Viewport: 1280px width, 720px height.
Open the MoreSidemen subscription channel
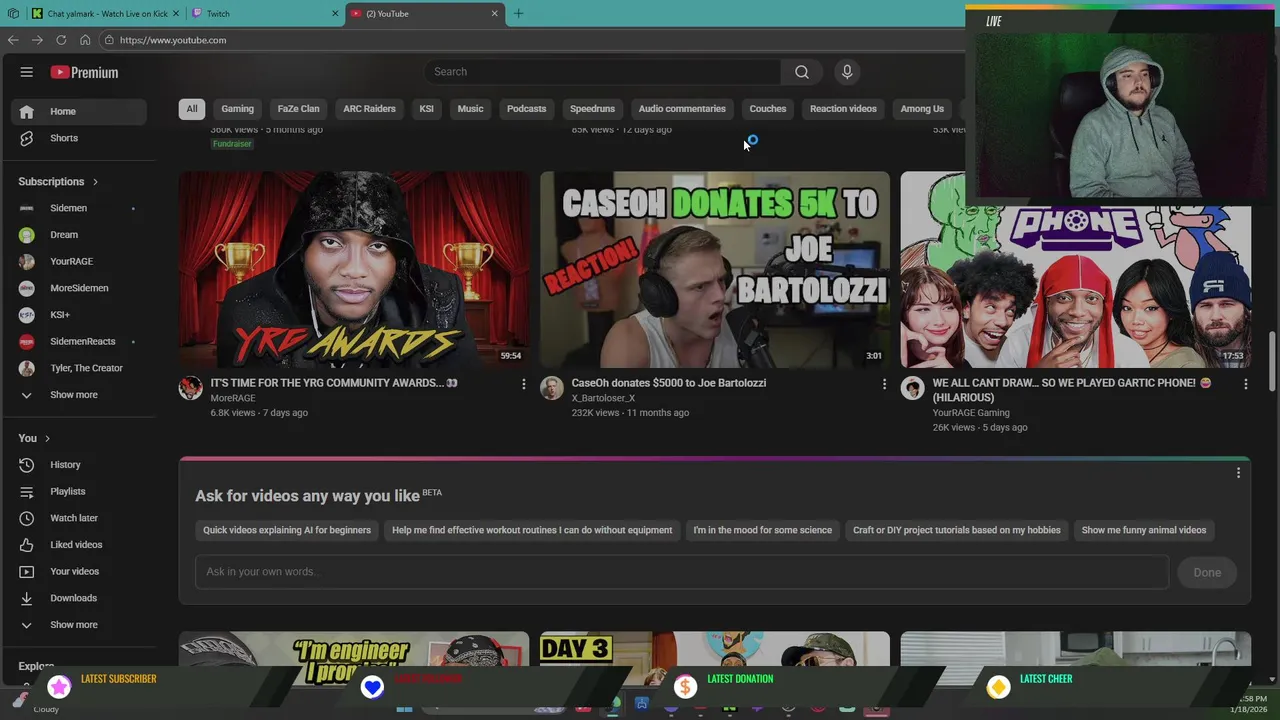coord(79,288)
